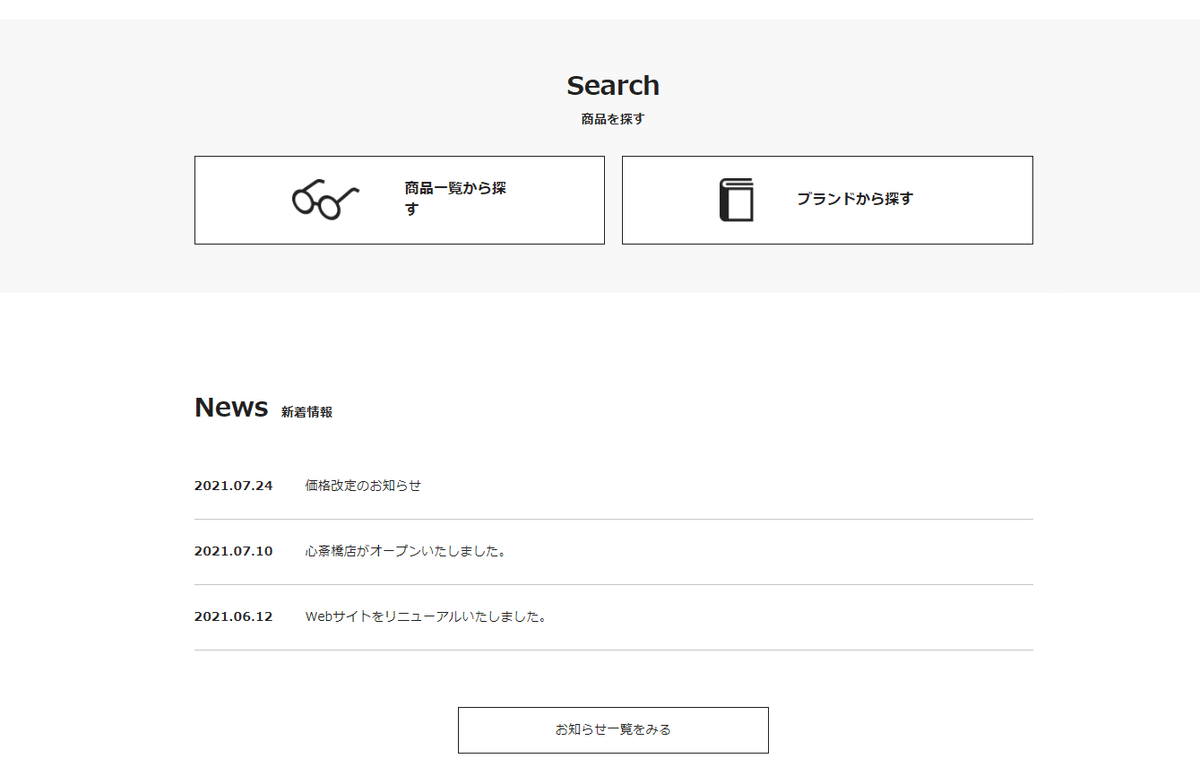Click the お知らせ一覧をみる button

pos(612,730)
